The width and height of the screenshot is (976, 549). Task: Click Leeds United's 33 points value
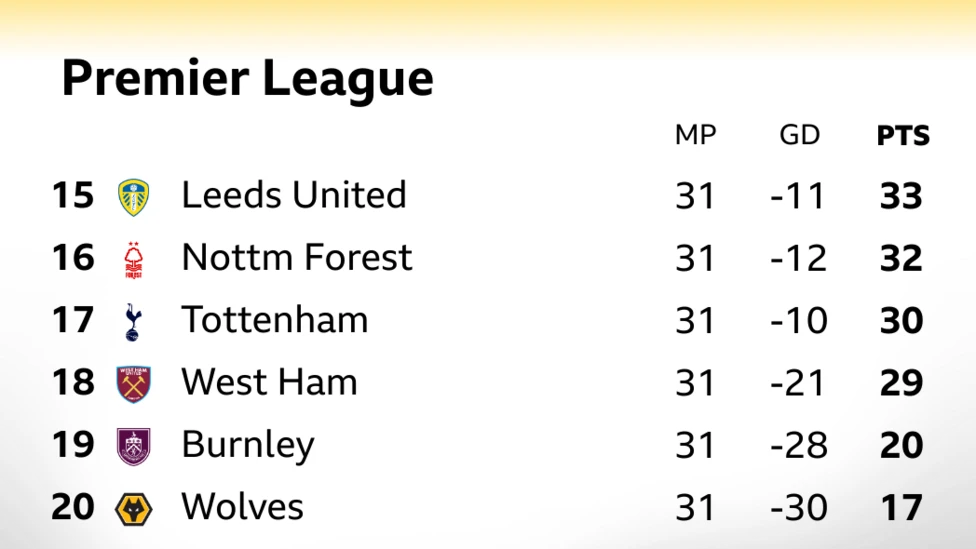(901, 196)
